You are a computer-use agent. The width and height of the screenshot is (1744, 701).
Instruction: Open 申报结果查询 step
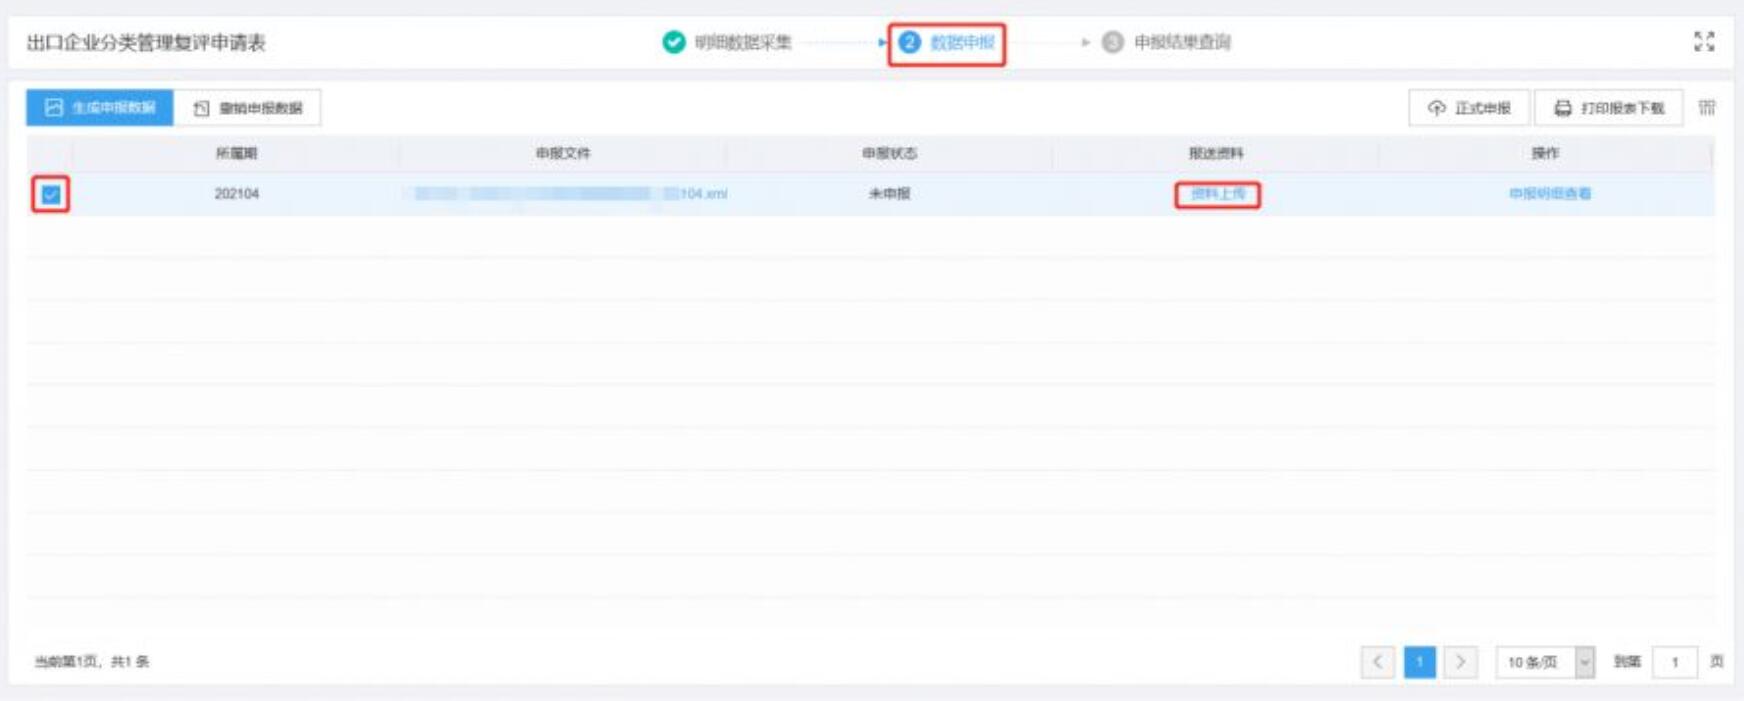1181,42
